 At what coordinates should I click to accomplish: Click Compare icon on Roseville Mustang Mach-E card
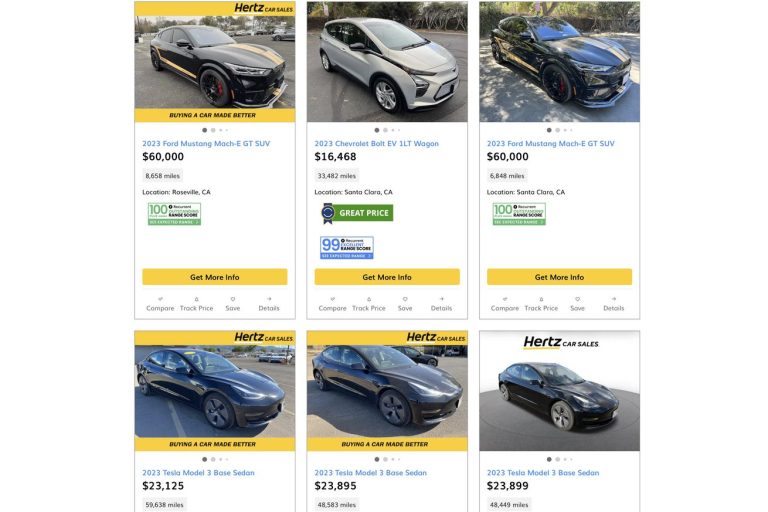160,298
